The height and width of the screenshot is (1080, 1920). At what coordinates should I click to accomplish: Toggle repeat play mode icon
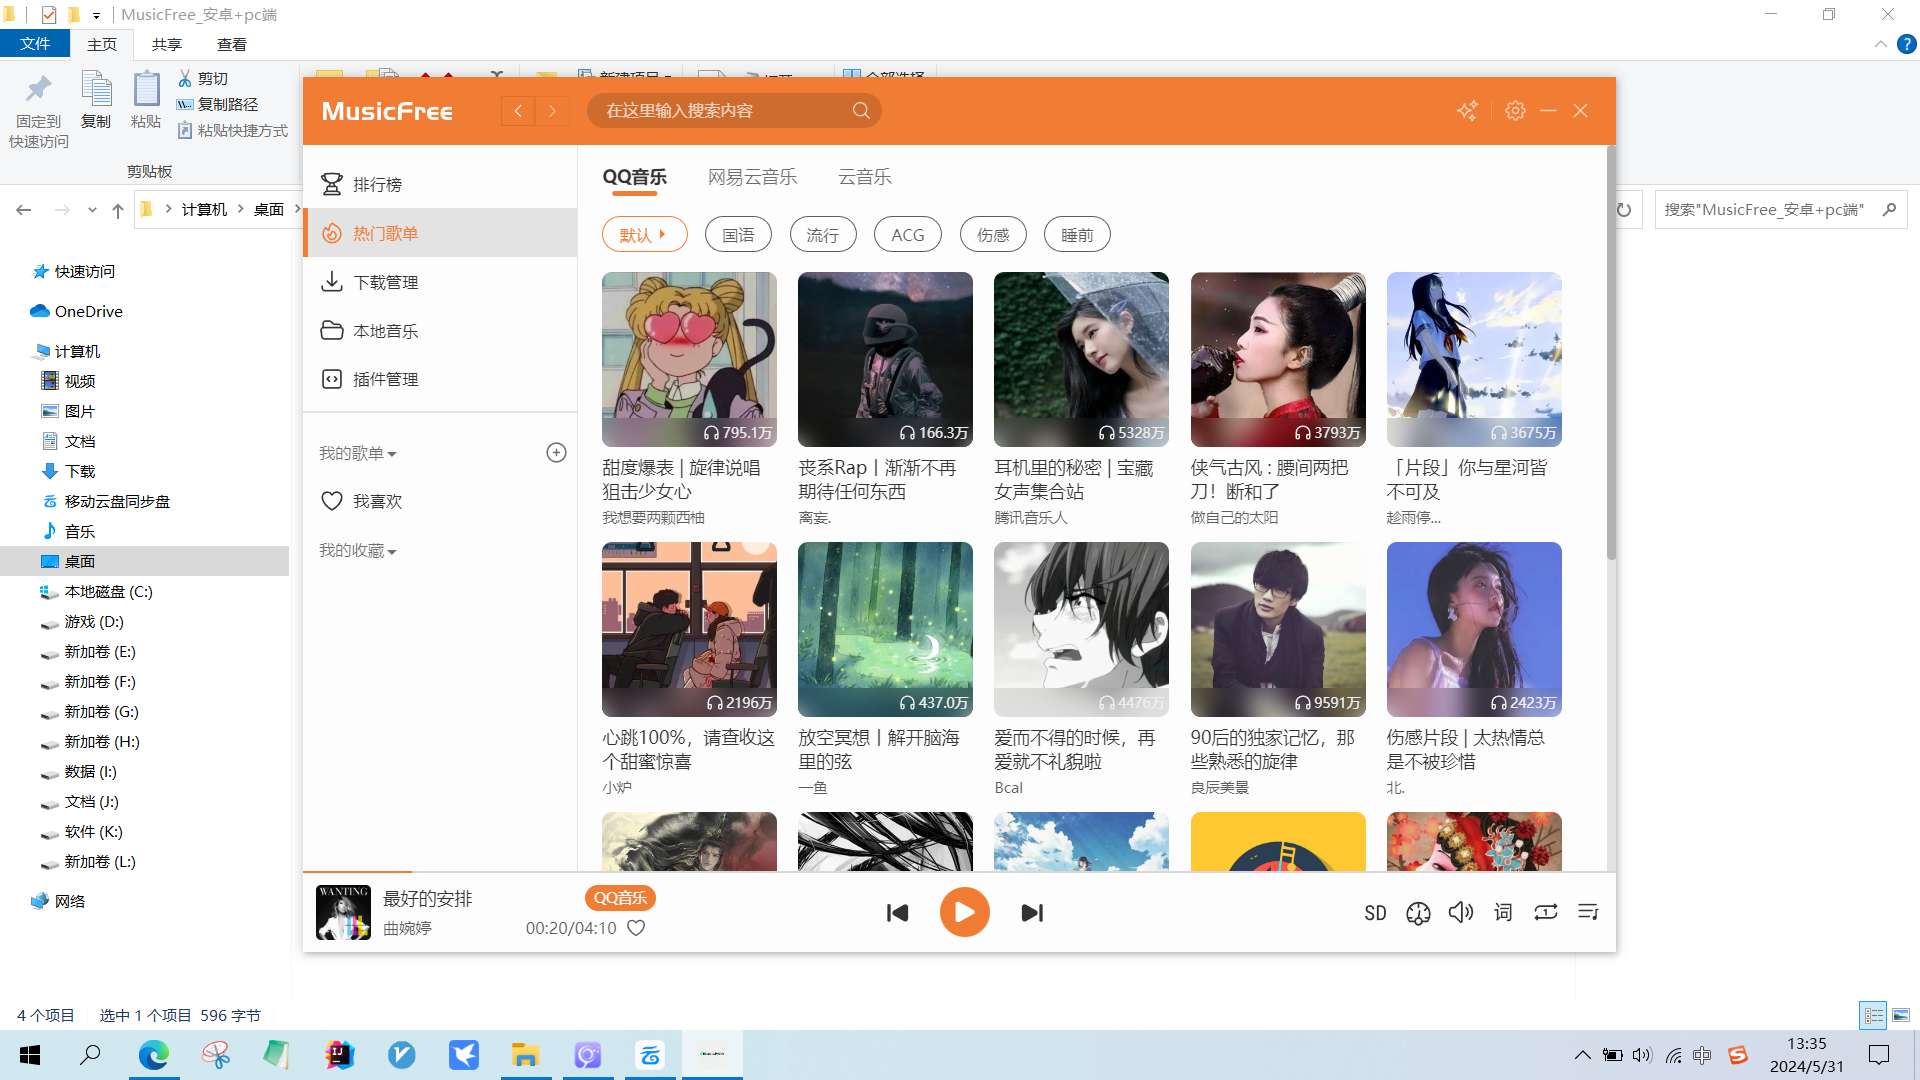1545,912
